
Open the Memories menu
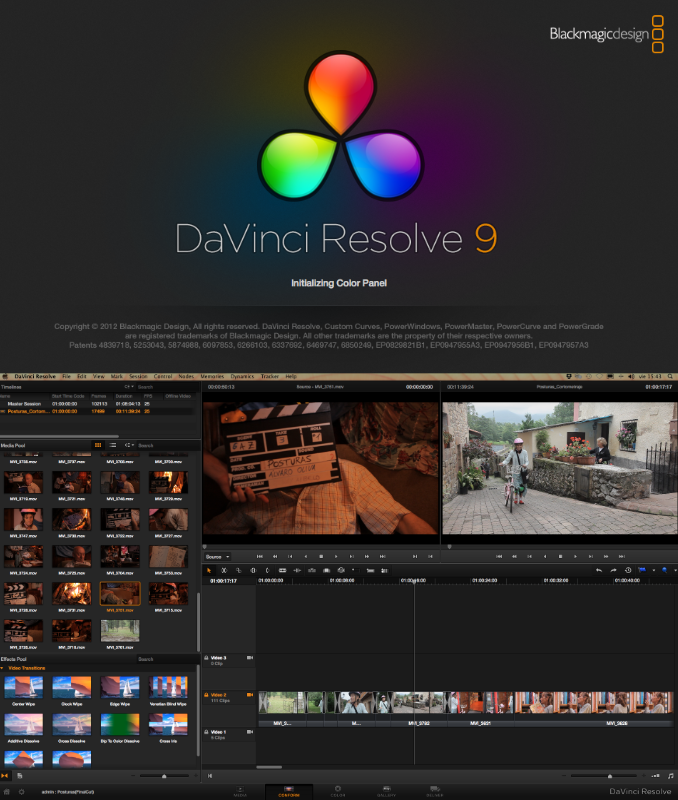(x=212, y=377)
